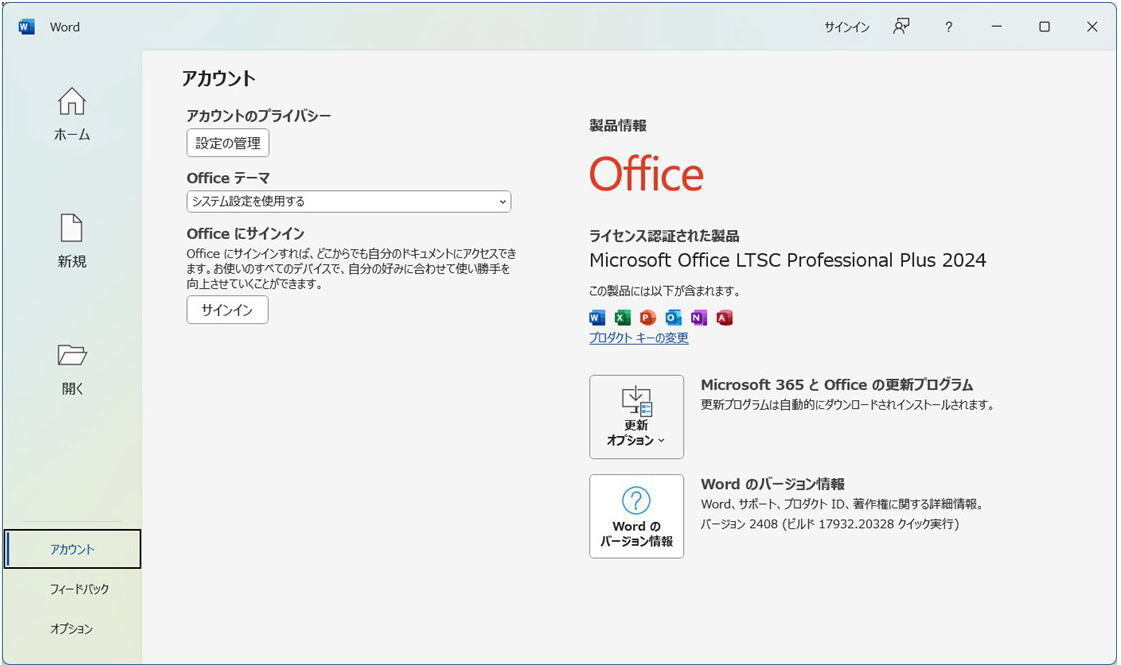Open the ホーム (Home) page
This screenshot has width=1121, height=665.
tap(71, 114)
